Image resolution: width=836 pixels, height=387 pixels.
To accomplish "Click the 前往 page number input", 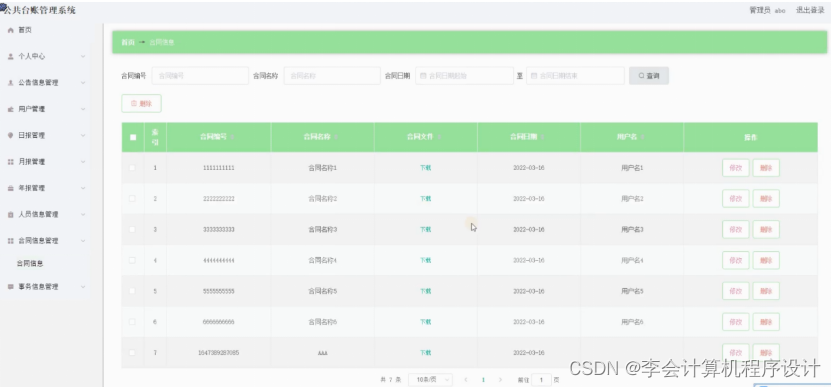I will [541, 380].
